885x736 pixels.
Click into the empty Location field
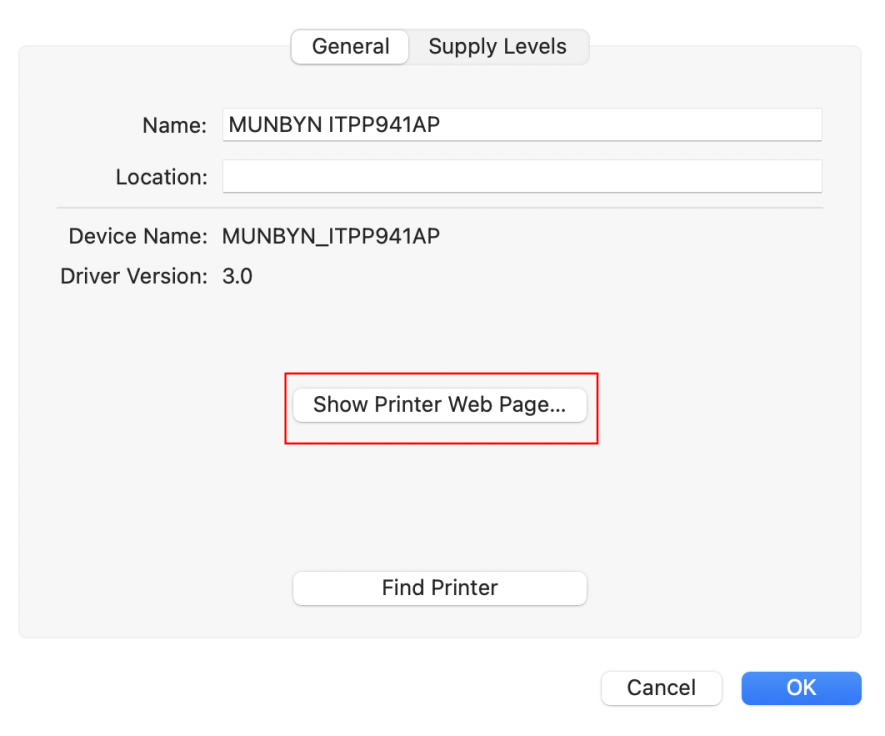click(522, 176)
